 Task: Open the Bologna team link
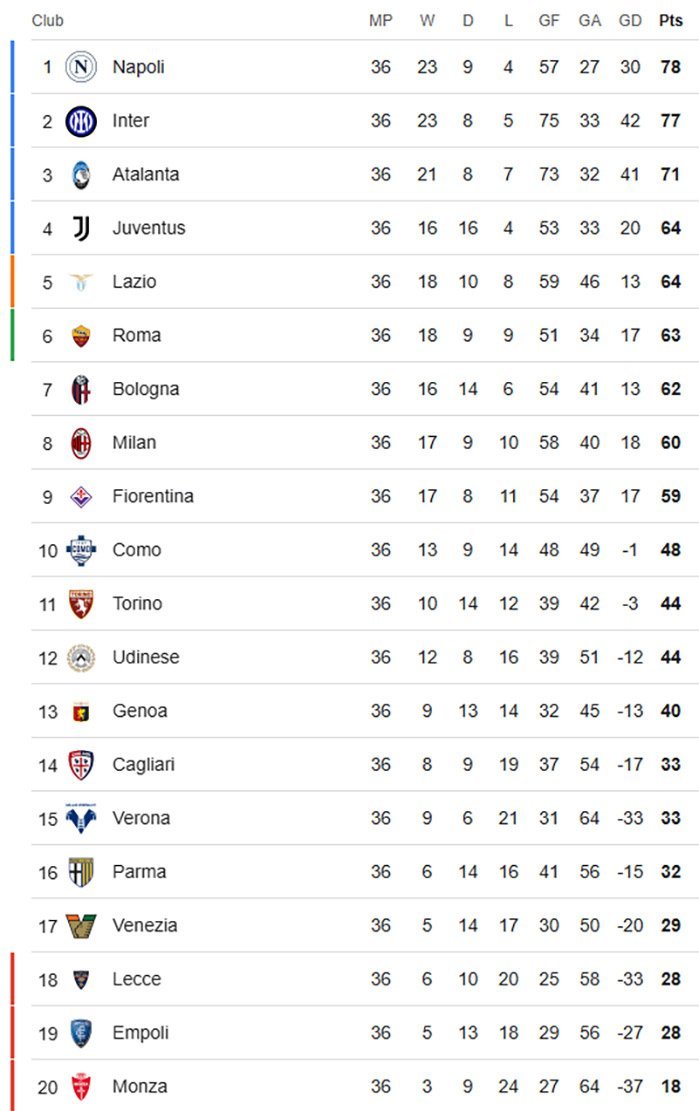click(x=145, y=389)
